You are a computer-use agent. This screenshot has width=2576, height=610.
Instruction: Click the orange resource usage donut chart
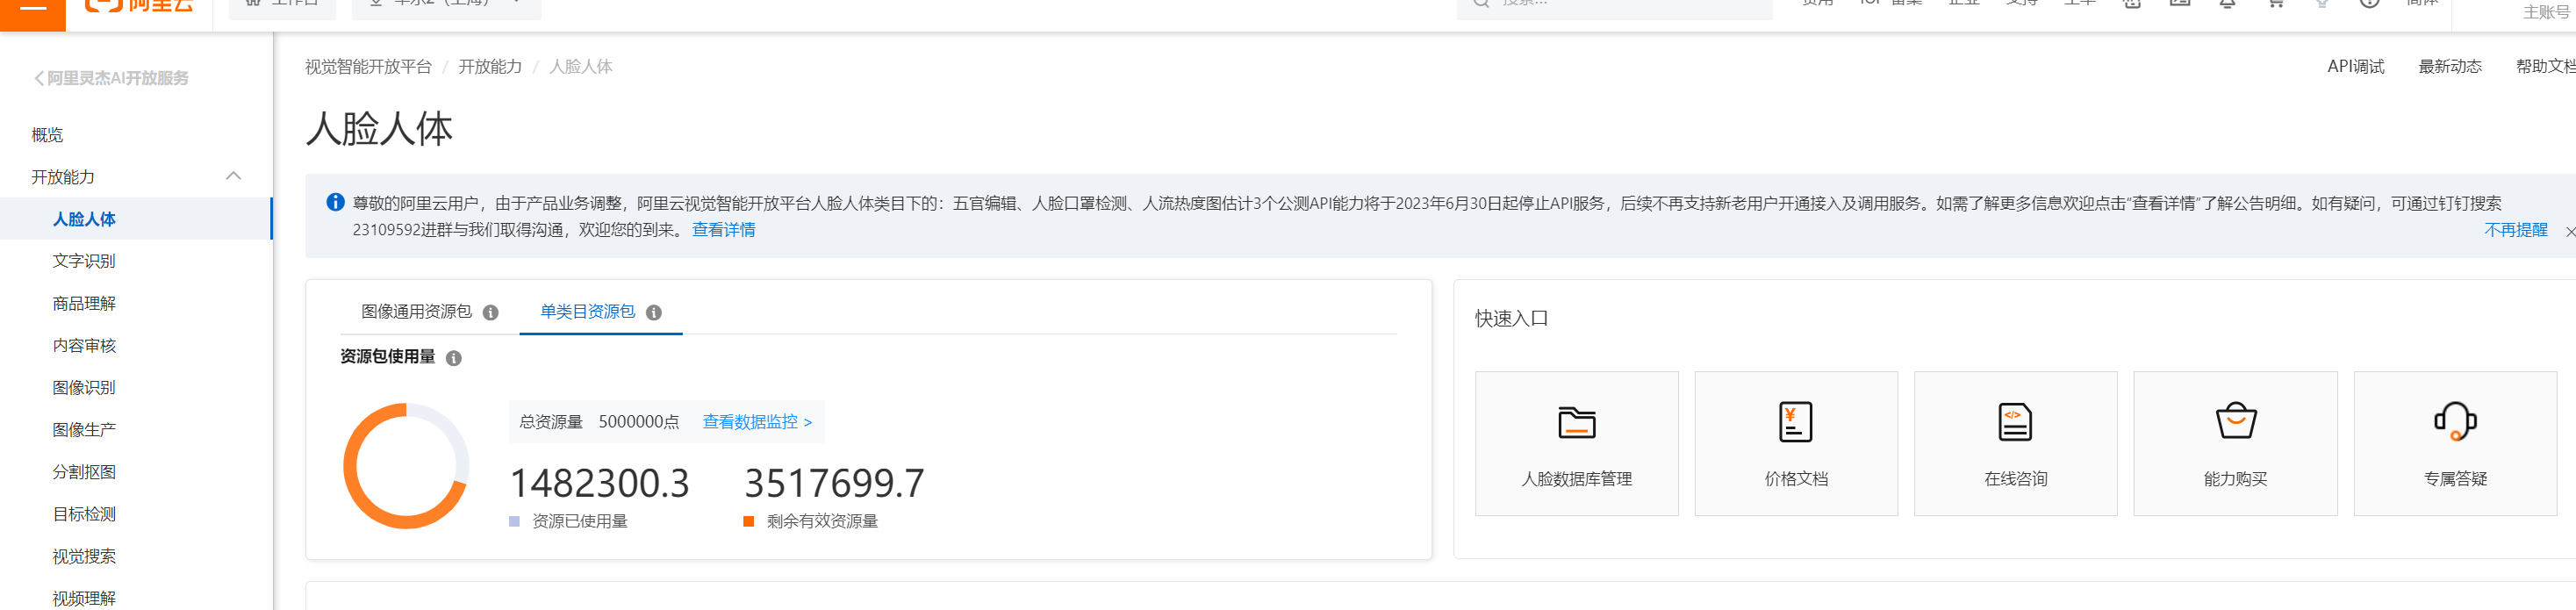pos(406,466)
